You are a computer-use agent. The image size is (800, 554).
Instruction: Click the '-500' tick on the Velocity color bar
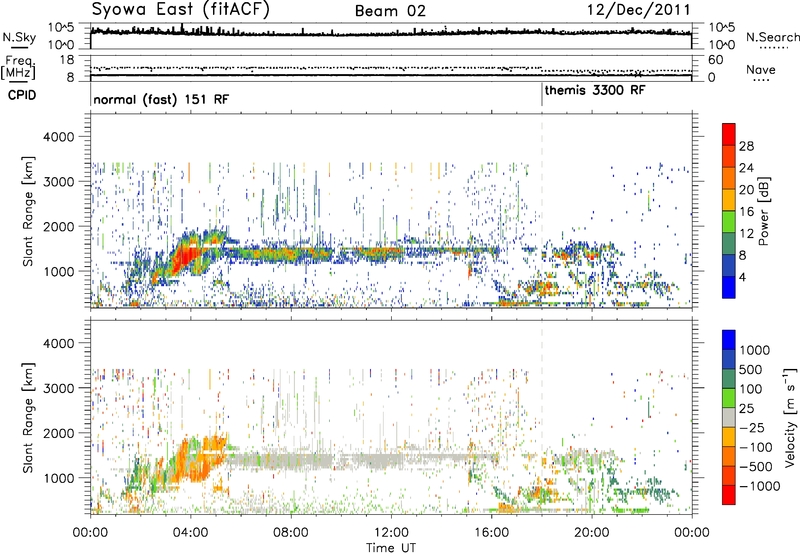click(756, 467)
